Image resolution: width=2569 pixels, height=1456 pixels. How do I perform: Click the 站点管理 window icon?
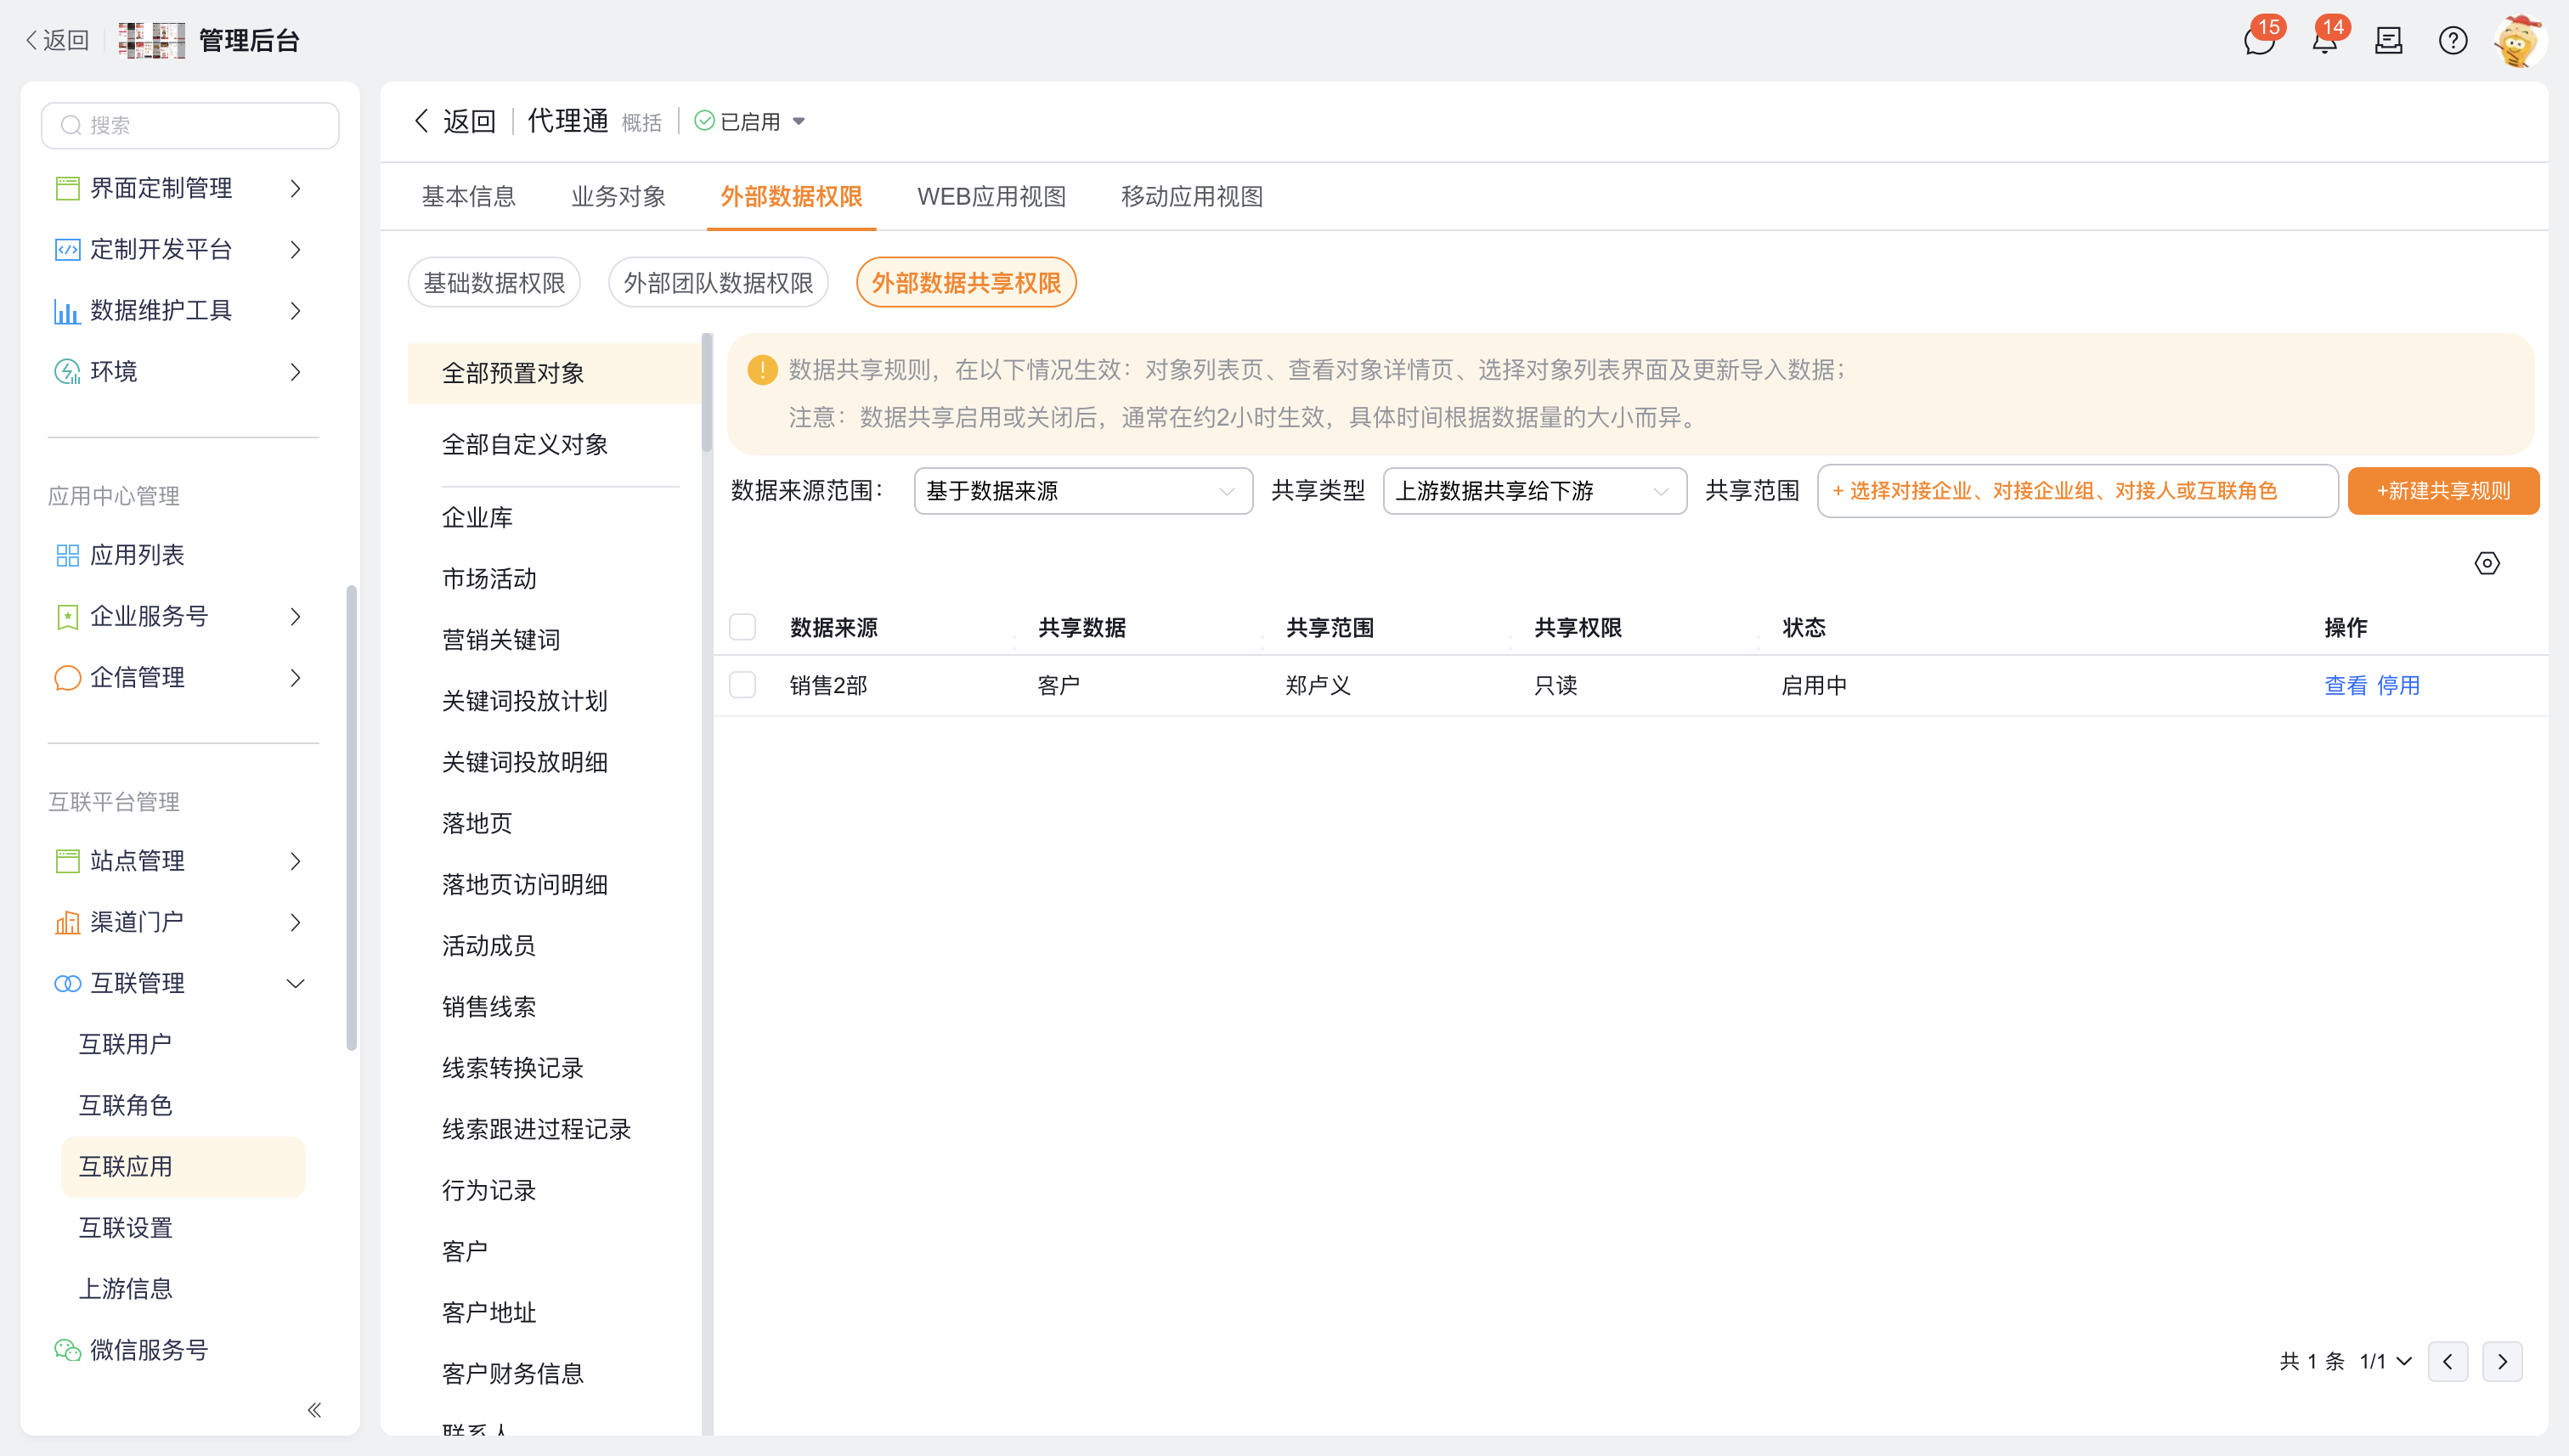tap(67, 861)
